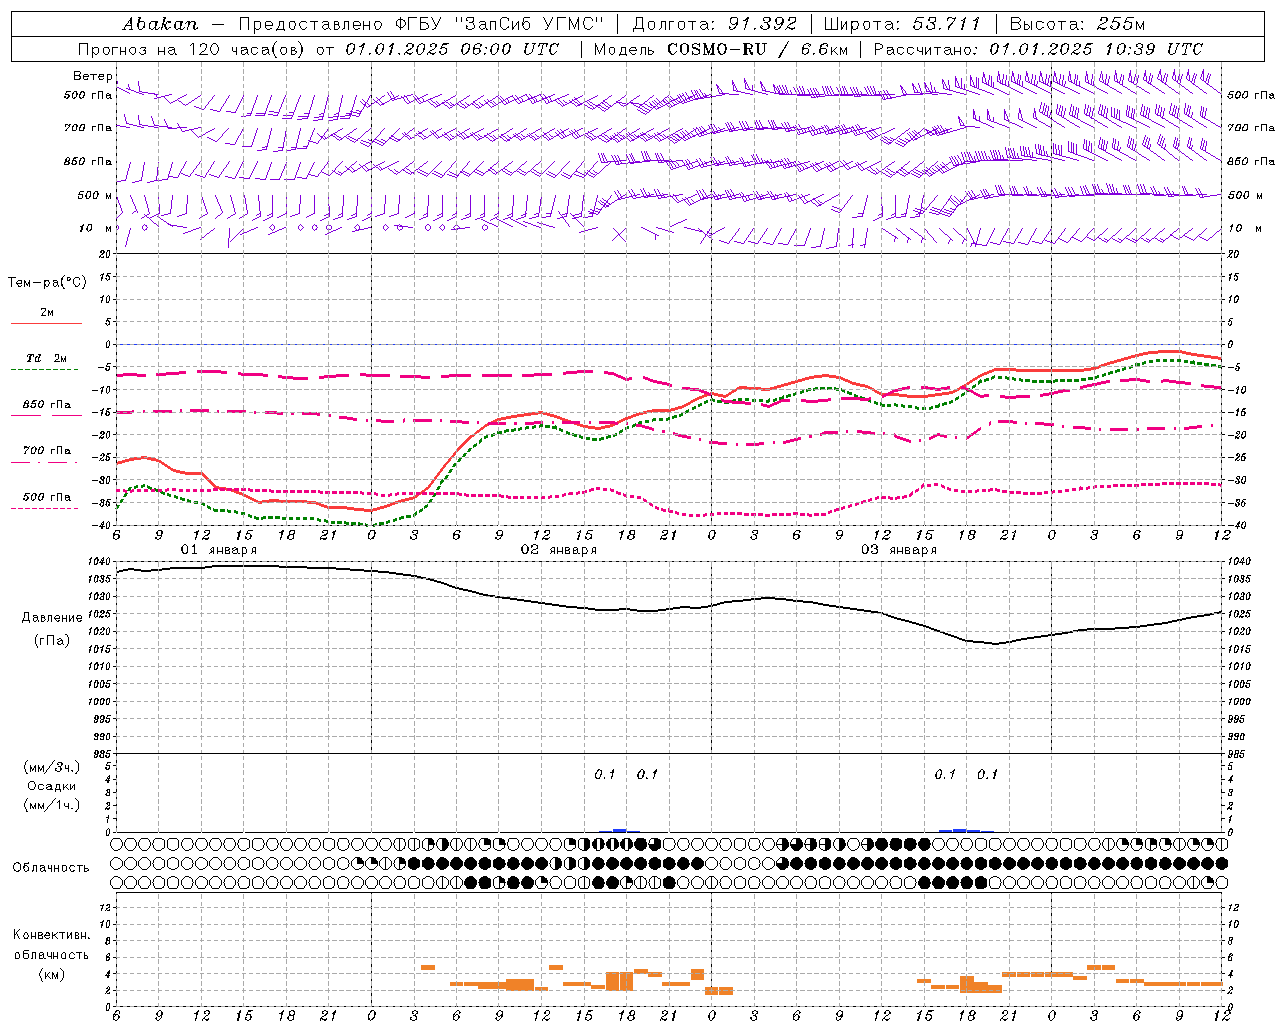Click the Abakan station title
This screenshot has height=1024, width=1280.
coord(160,24)
